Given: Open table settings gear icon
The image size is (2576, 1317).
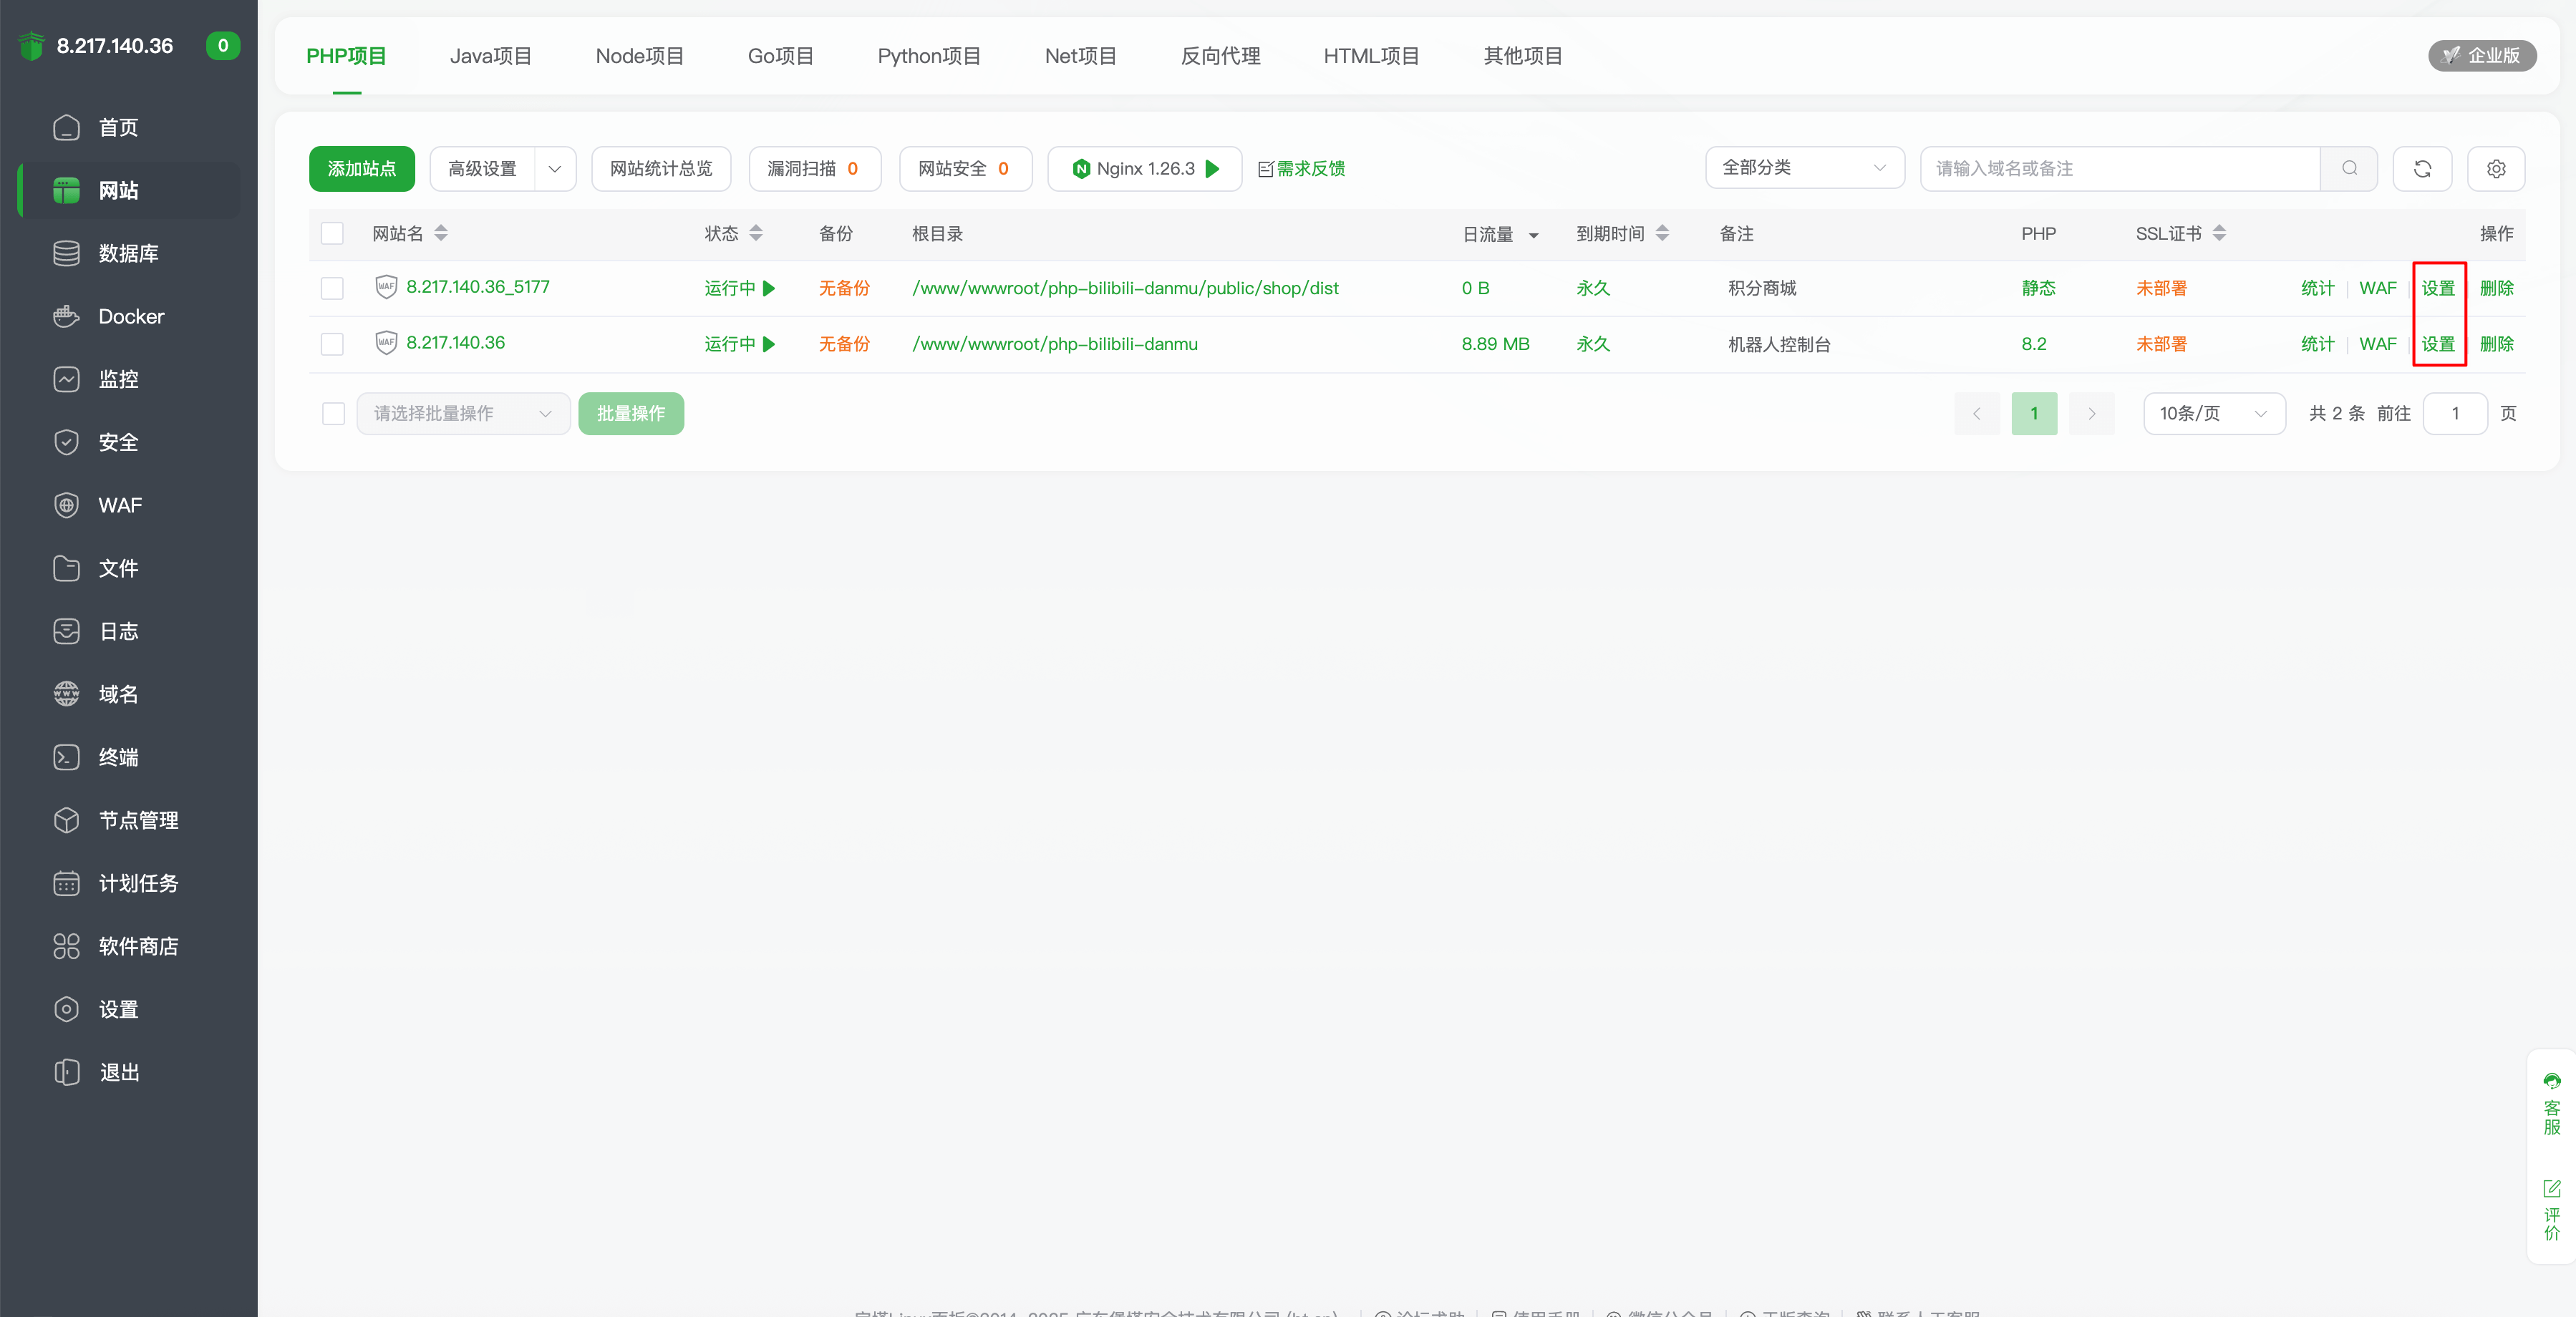Looking at the screenshot, I should pos(2495,168).
